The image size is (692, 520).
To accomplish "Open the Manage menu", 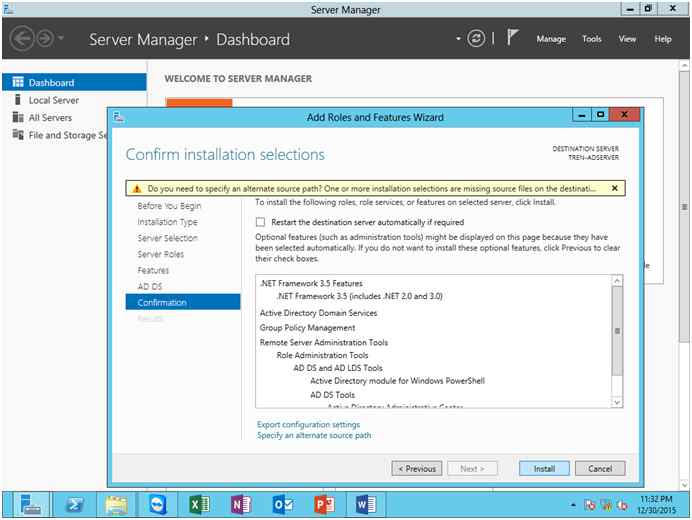I will tap(551, 39).
